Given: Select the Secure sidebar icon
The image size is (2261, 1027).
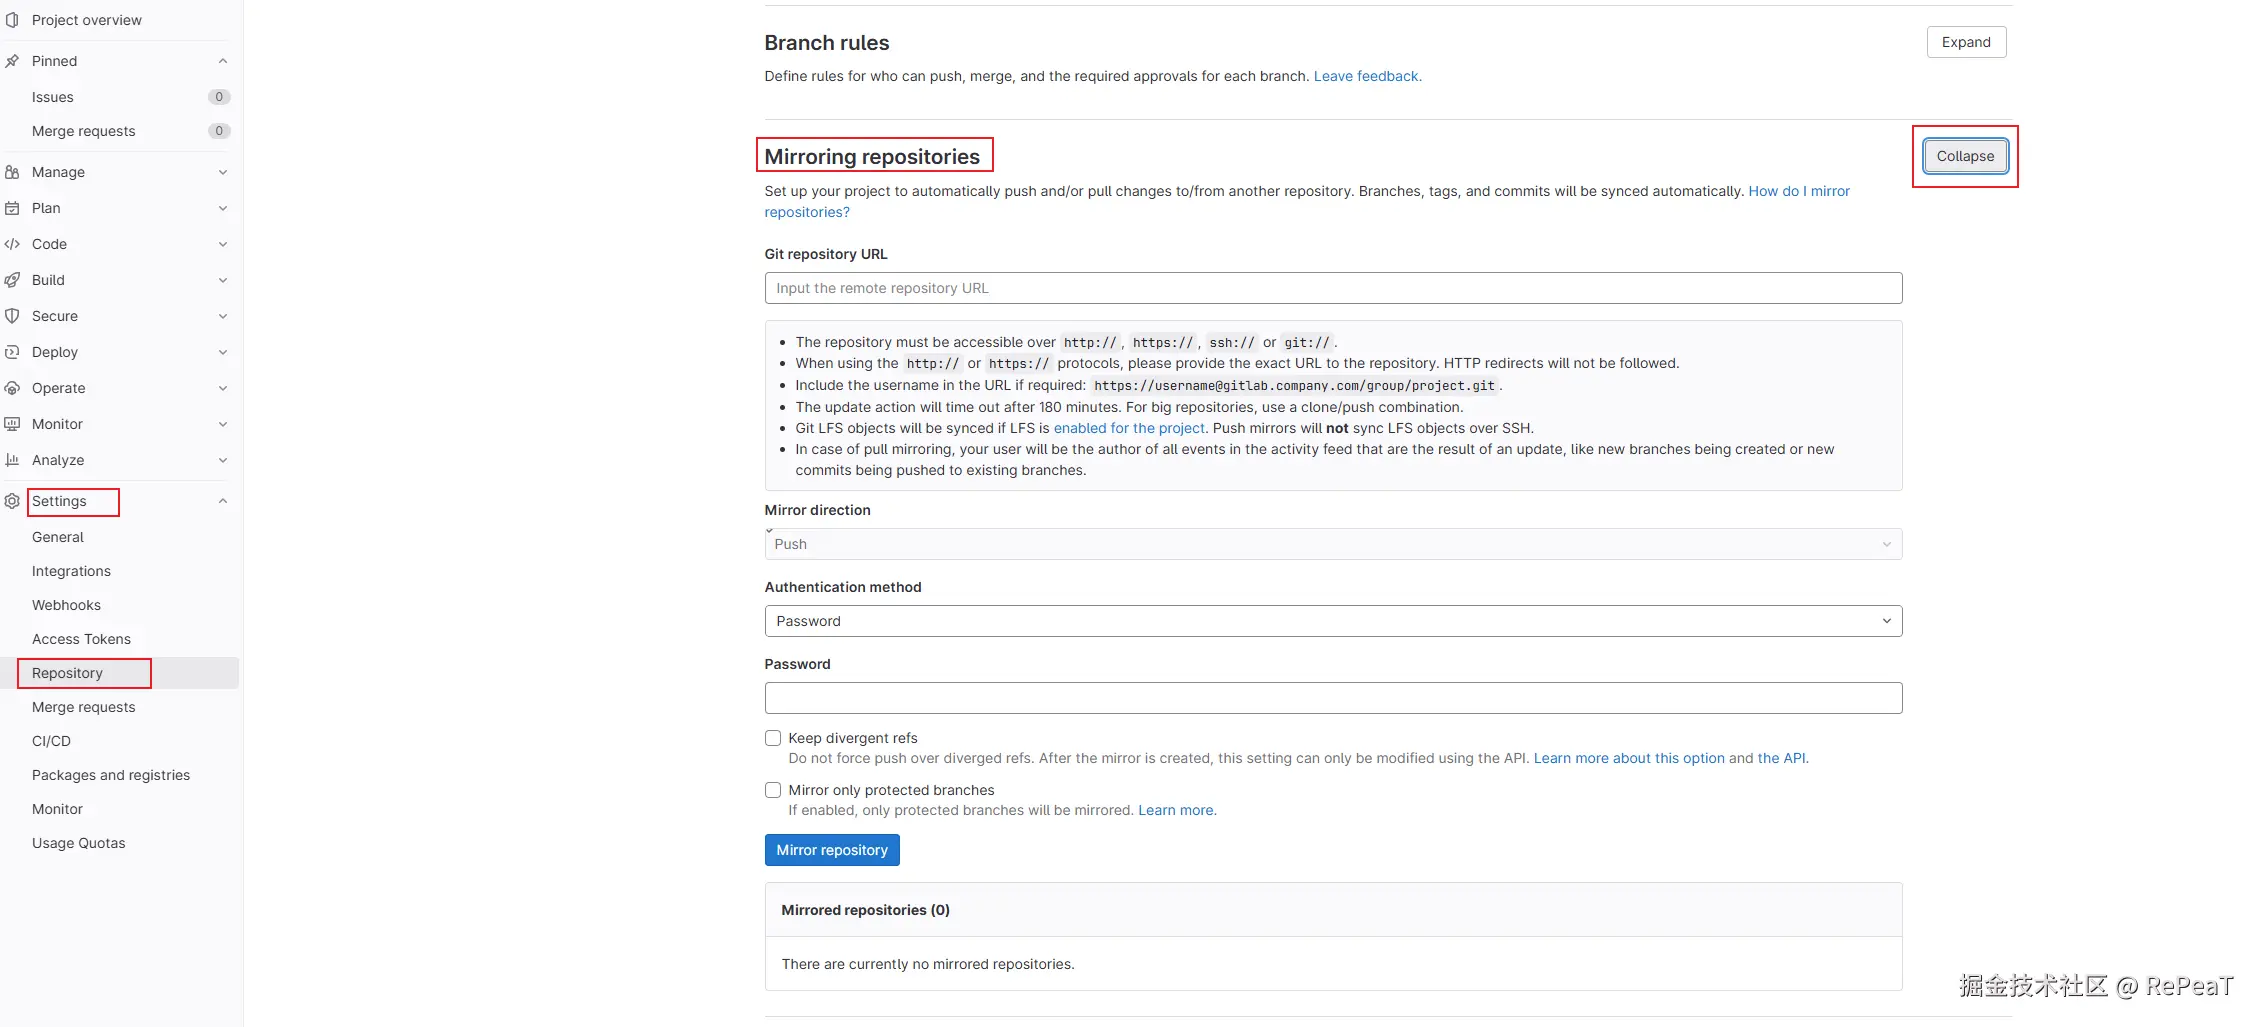Looking at the screenshot, I should 11,315.
